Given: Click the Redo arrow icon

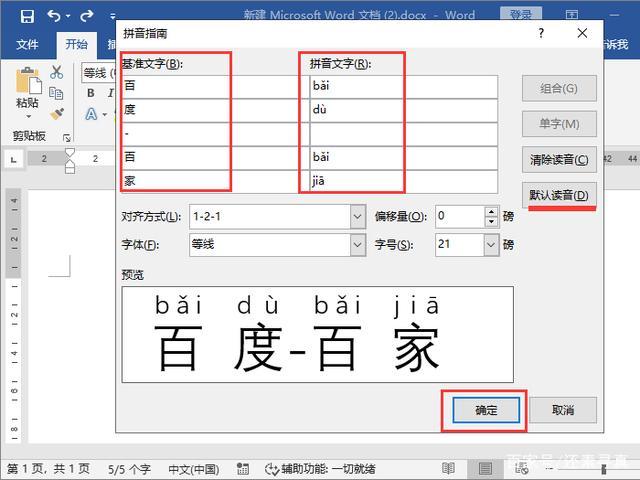Looking at the screenshot, I should click(87, 16).
